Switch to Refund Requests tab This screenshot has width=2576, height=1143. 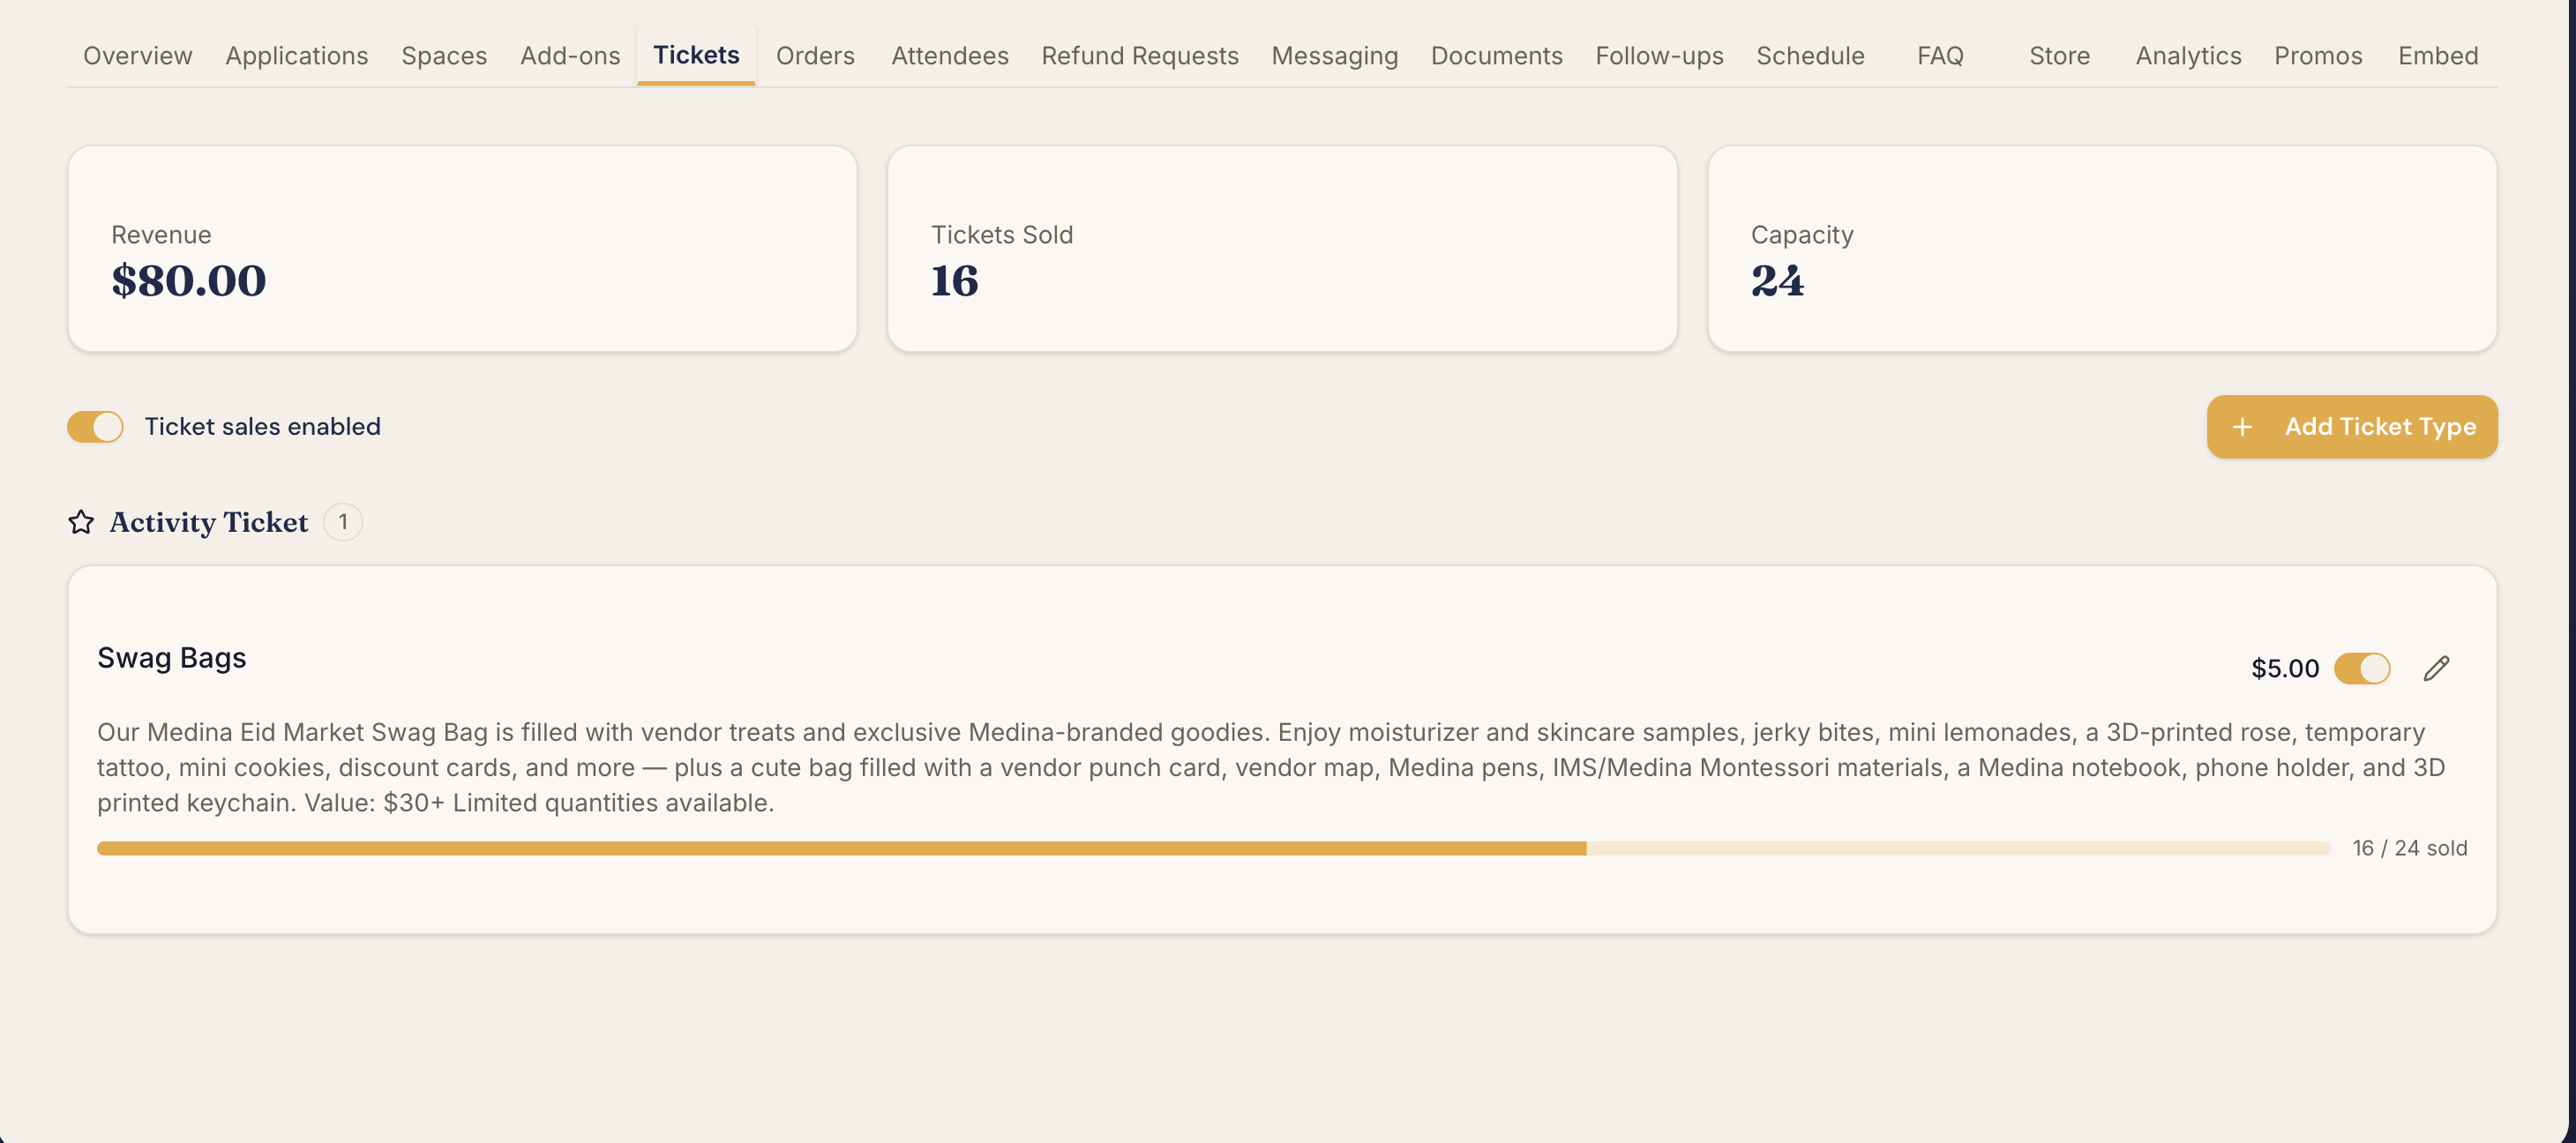point(1140,56)
